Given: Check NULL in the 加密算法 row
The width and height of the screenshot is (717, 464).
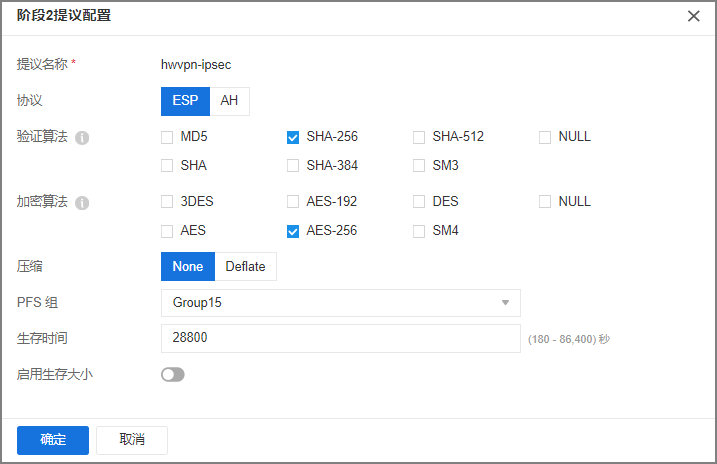Looking at the screenshot, I should pos(545,202).
